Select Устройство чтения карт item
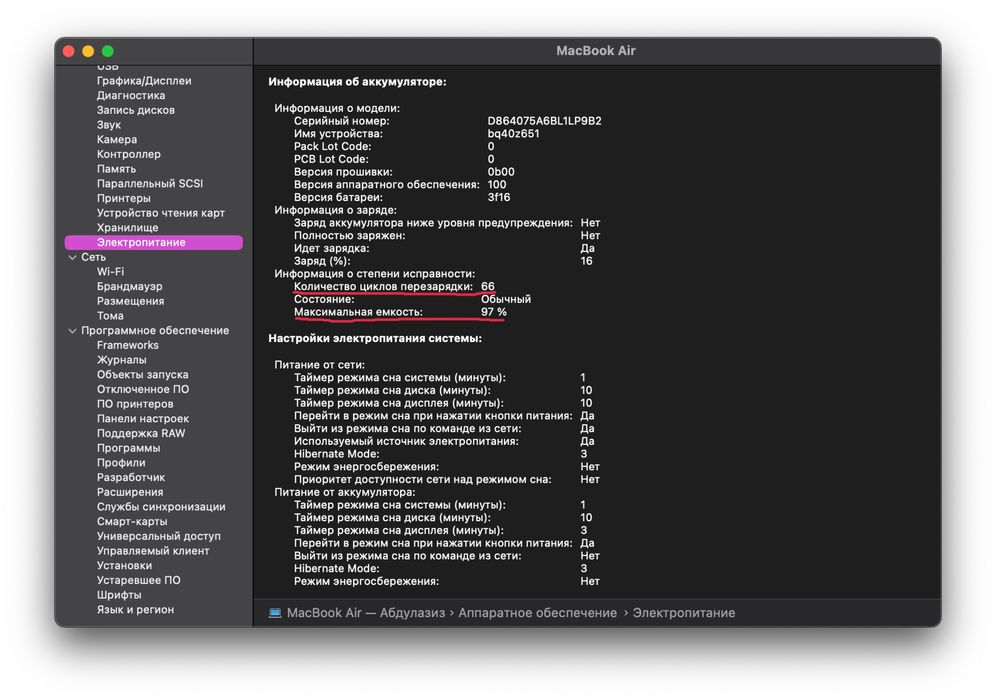The height and width of the screenshot is (700, 996). tap(161, 213)
